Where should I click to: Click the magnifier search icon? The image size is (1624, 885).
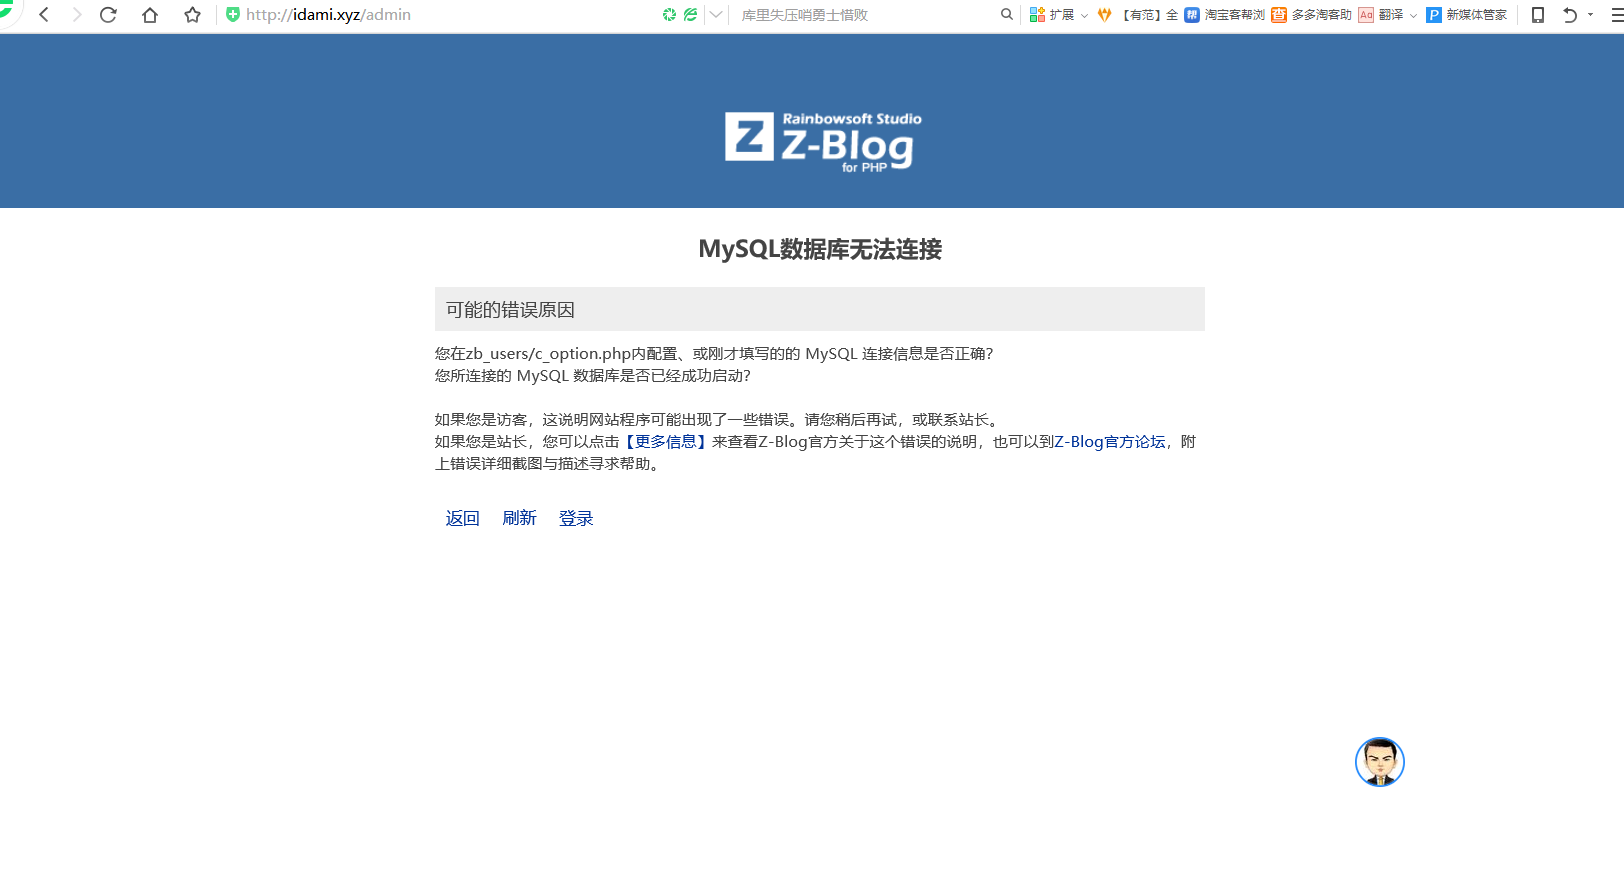tap(1007, 15)
